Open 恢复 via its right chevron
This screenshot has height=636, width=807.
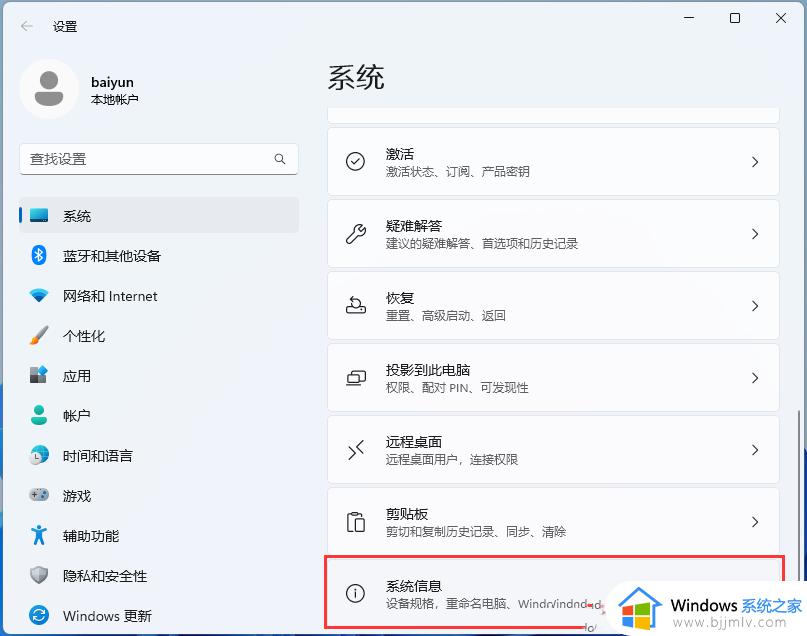755,306
